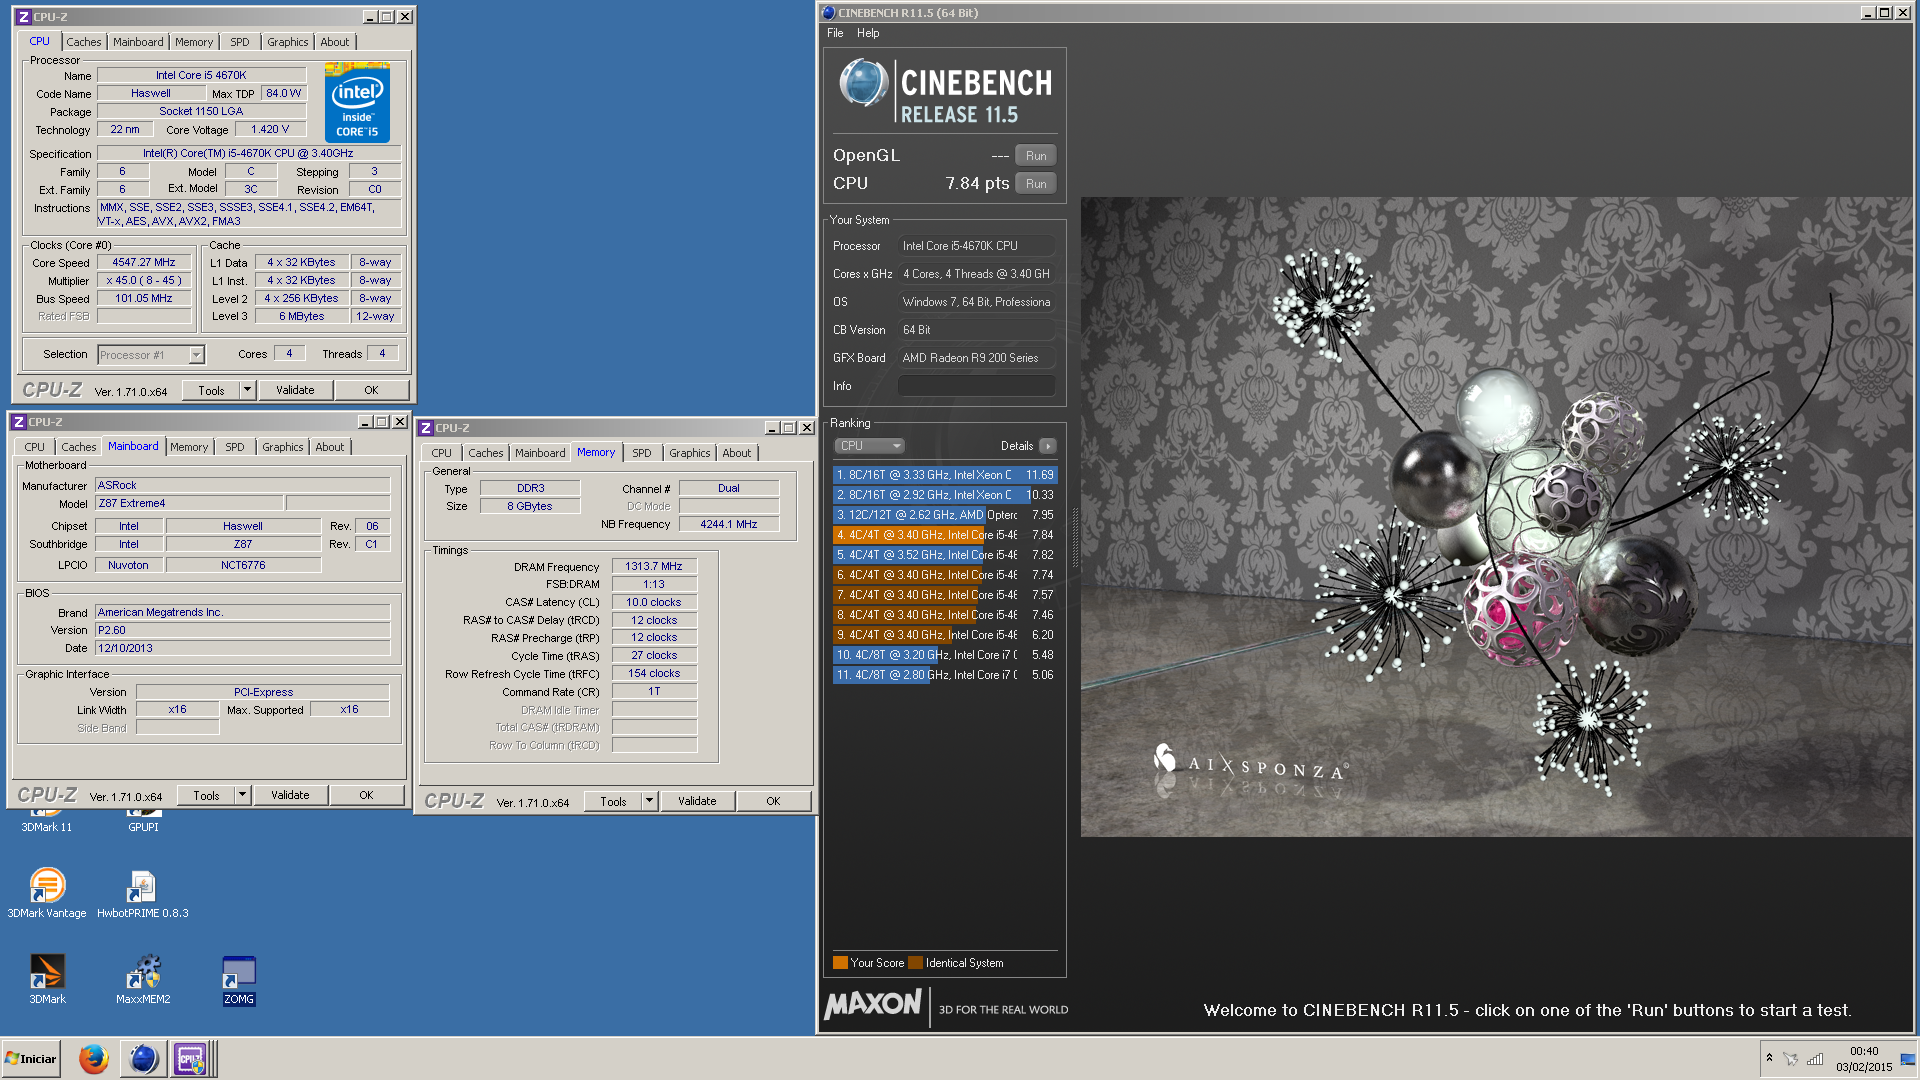Open the Processor #1 selection dropdown
The height and width of the screenshot is (1080, 1920).
(151, 354)
